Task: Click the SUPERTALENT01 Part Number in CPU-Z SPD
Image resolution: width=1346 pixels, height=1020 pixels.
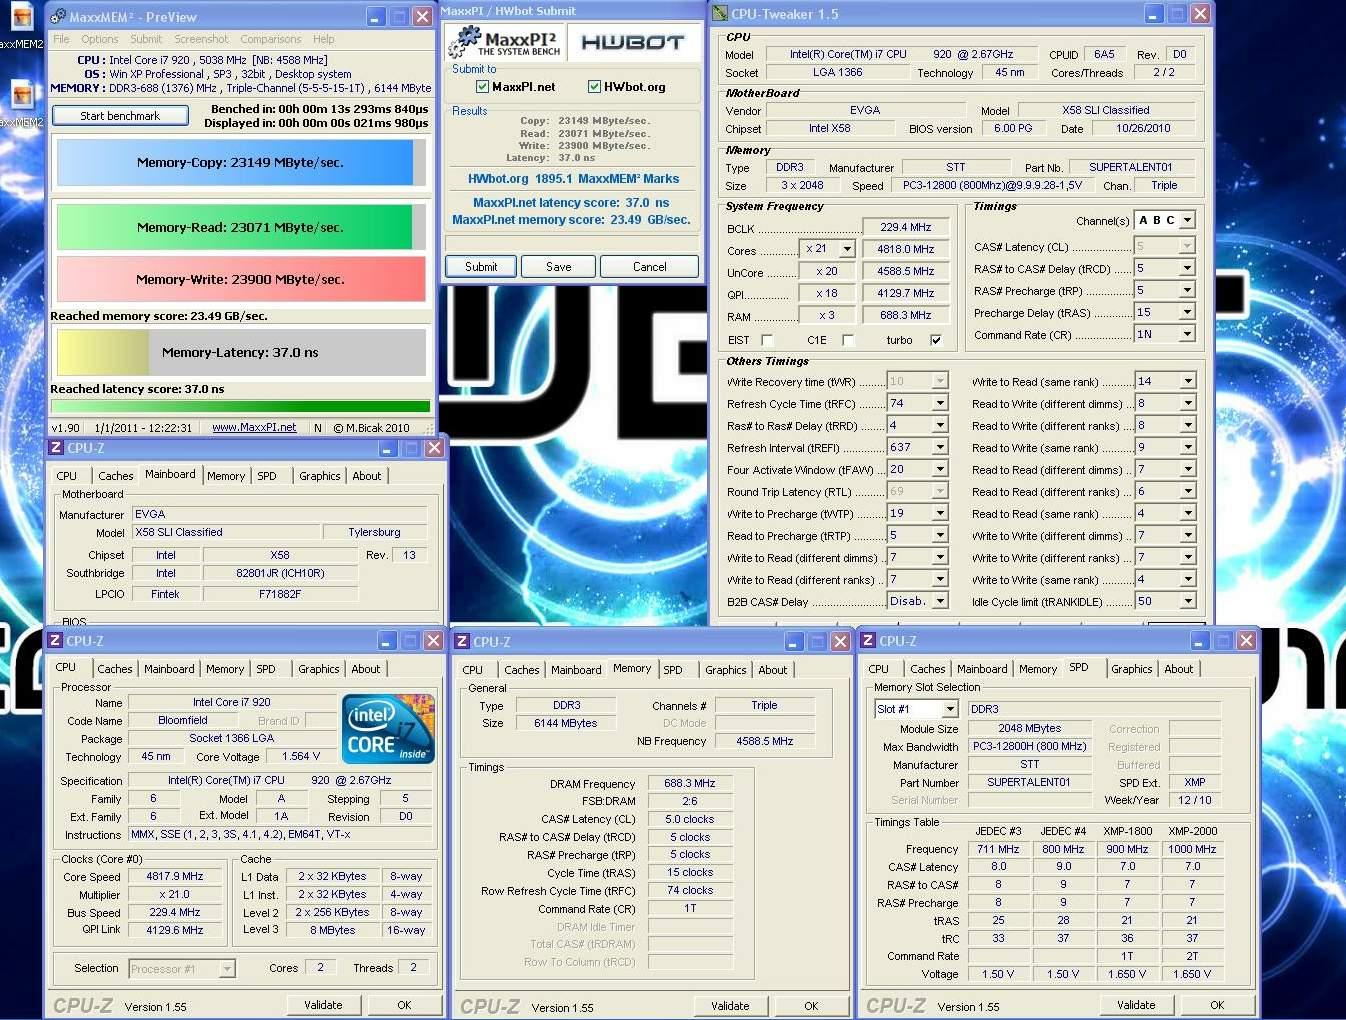Action: click(x=1028, y=782)
